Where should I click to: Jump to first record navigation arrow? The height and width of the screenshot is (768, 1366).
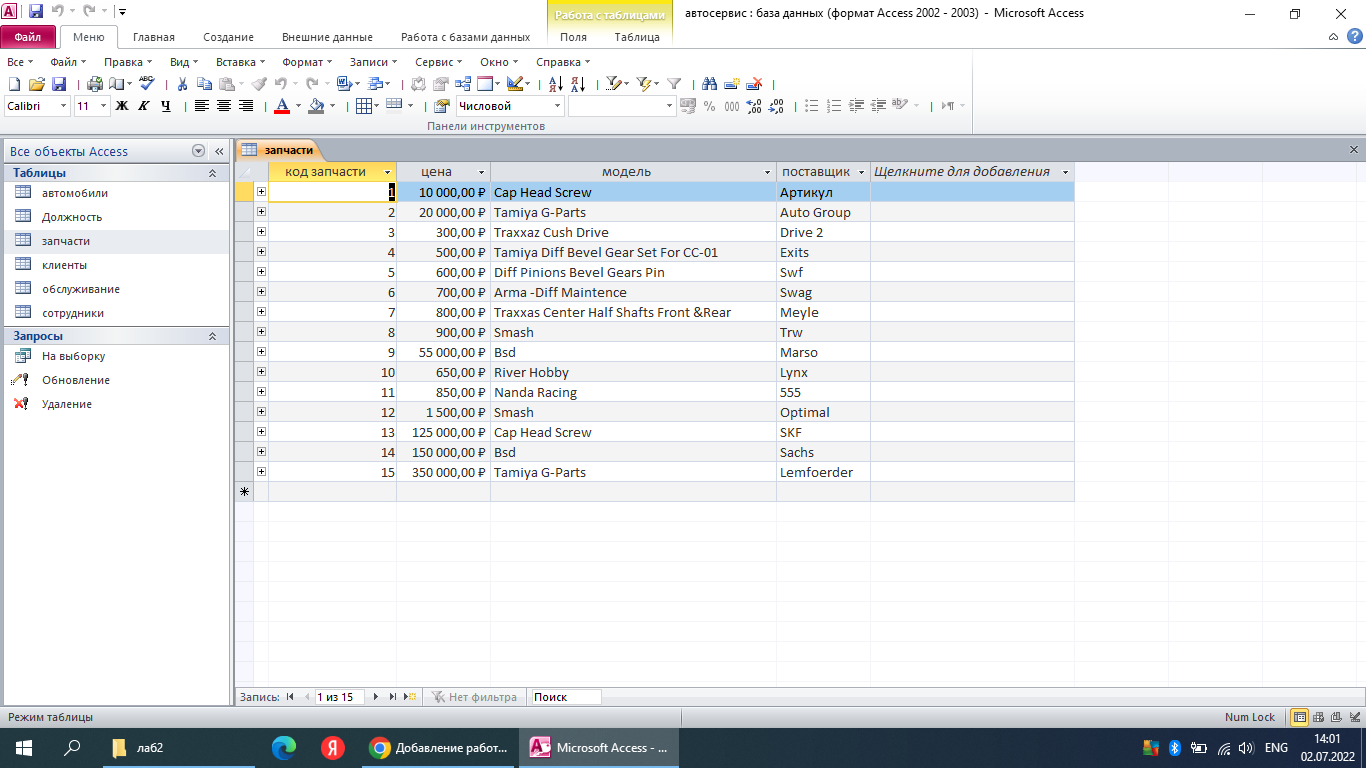[x=290, y=697]
